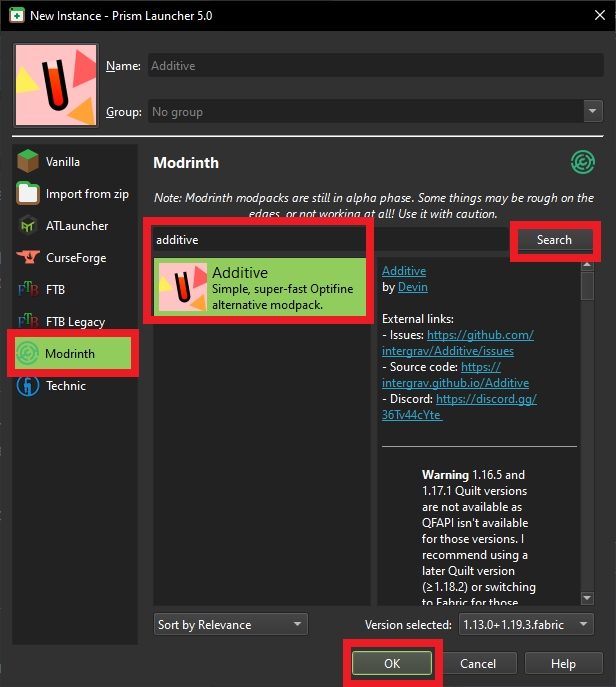This screenshot has width=616, height=687.
Task: Switch to the Vanilla page
Action: pyautogui.click(x=74, y=161)
